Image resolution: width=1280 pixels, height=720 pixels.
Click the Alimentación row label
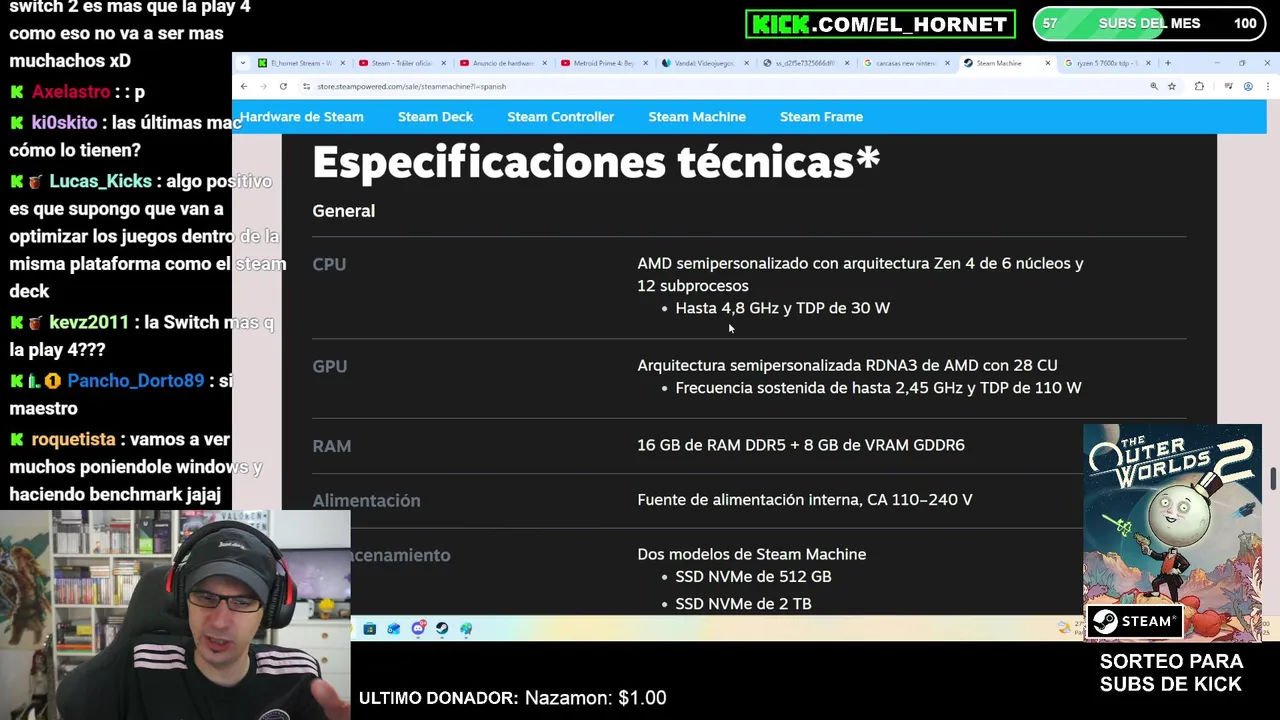pos(366,500)
